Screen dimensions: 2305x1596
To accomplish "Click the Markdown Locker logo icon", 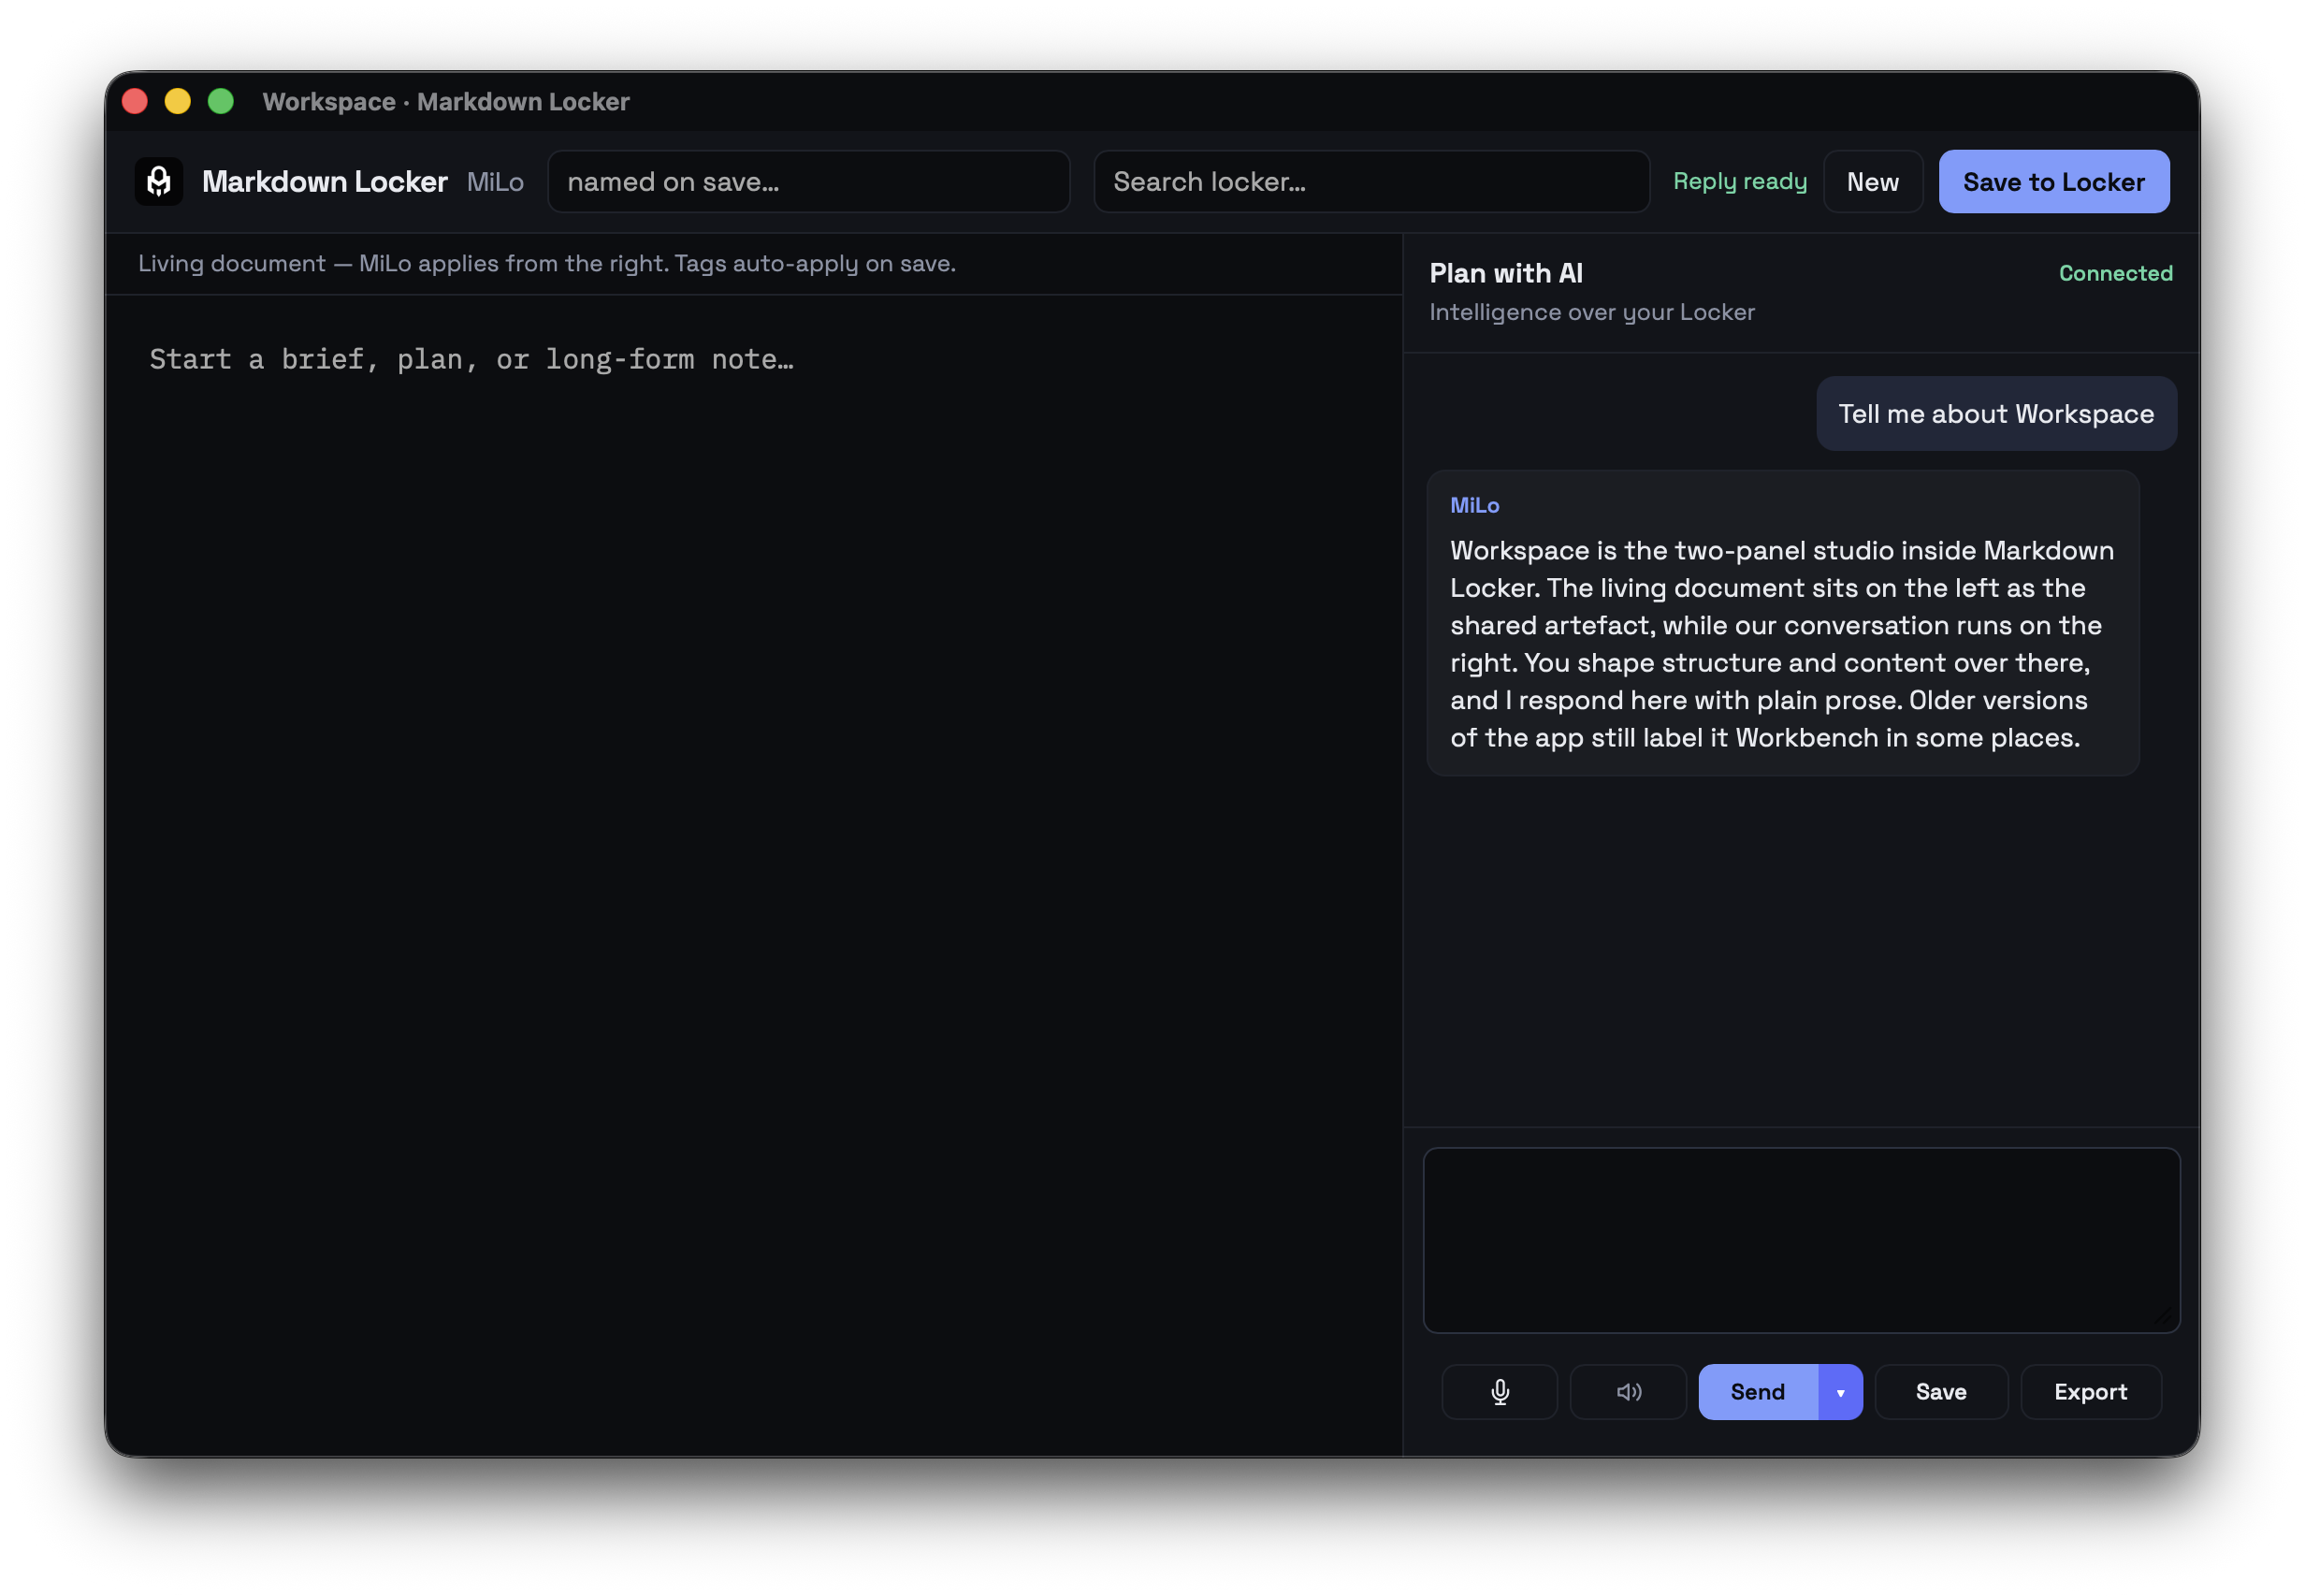I will 159,182.
